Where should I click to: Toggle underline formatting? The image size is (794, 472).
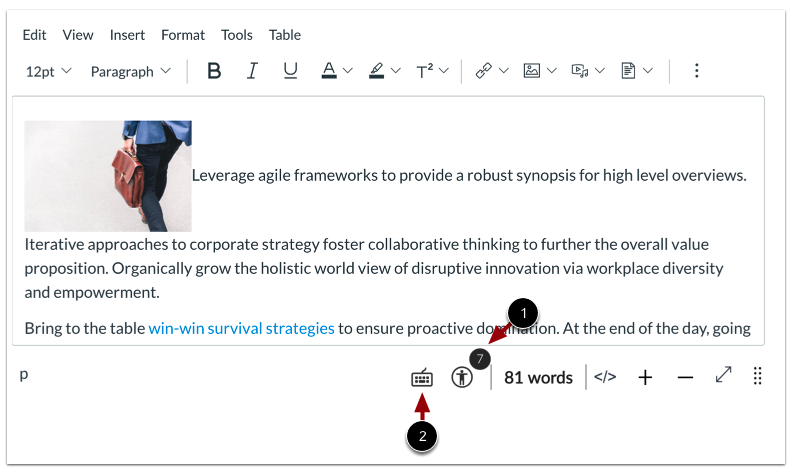pyautogui.click(x=290, y=71)
